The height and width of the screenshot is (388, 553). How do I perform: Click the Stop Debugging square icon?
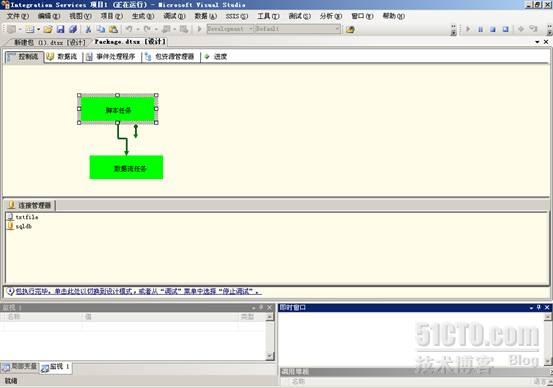[x=493, y=29]
